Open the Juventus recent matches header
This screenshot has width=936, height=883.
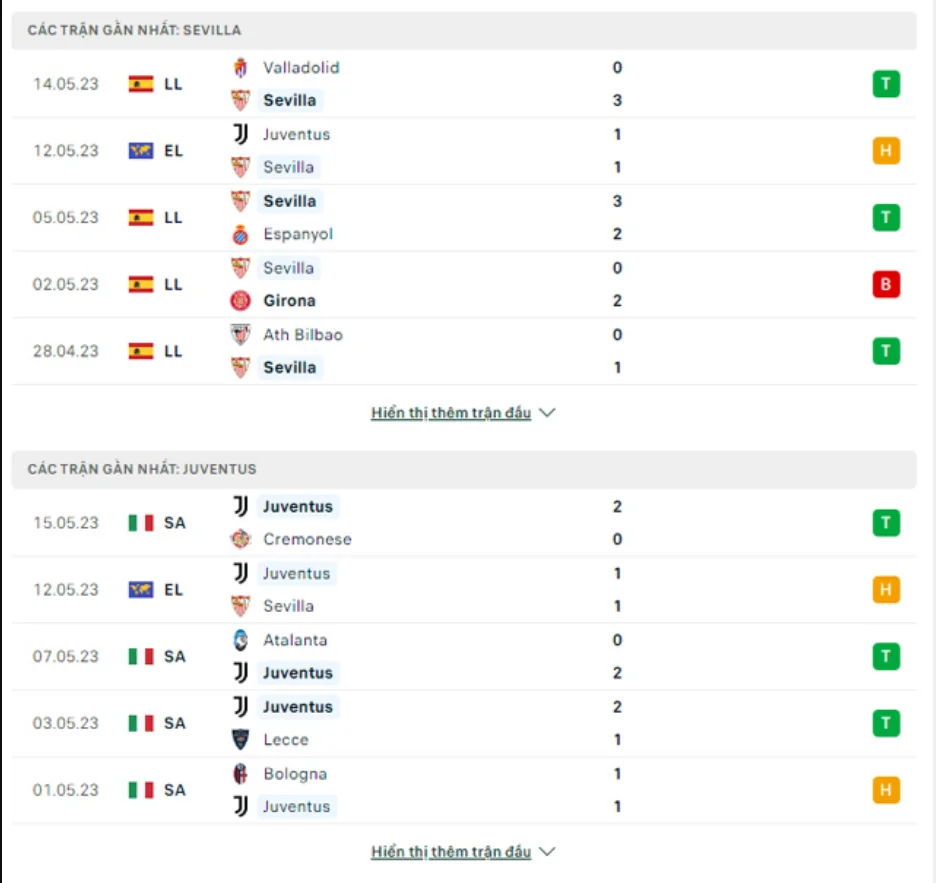tap(142, 468)
